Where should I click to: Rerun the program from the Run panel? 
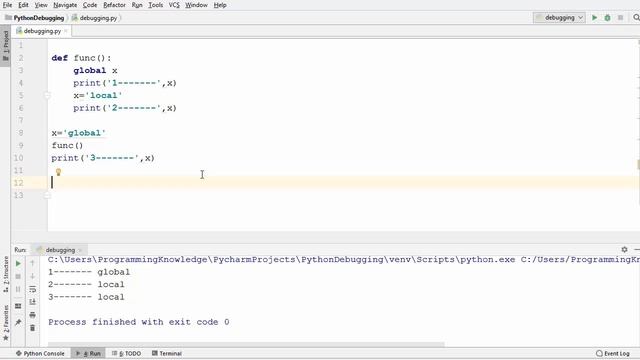click(18, 264)
